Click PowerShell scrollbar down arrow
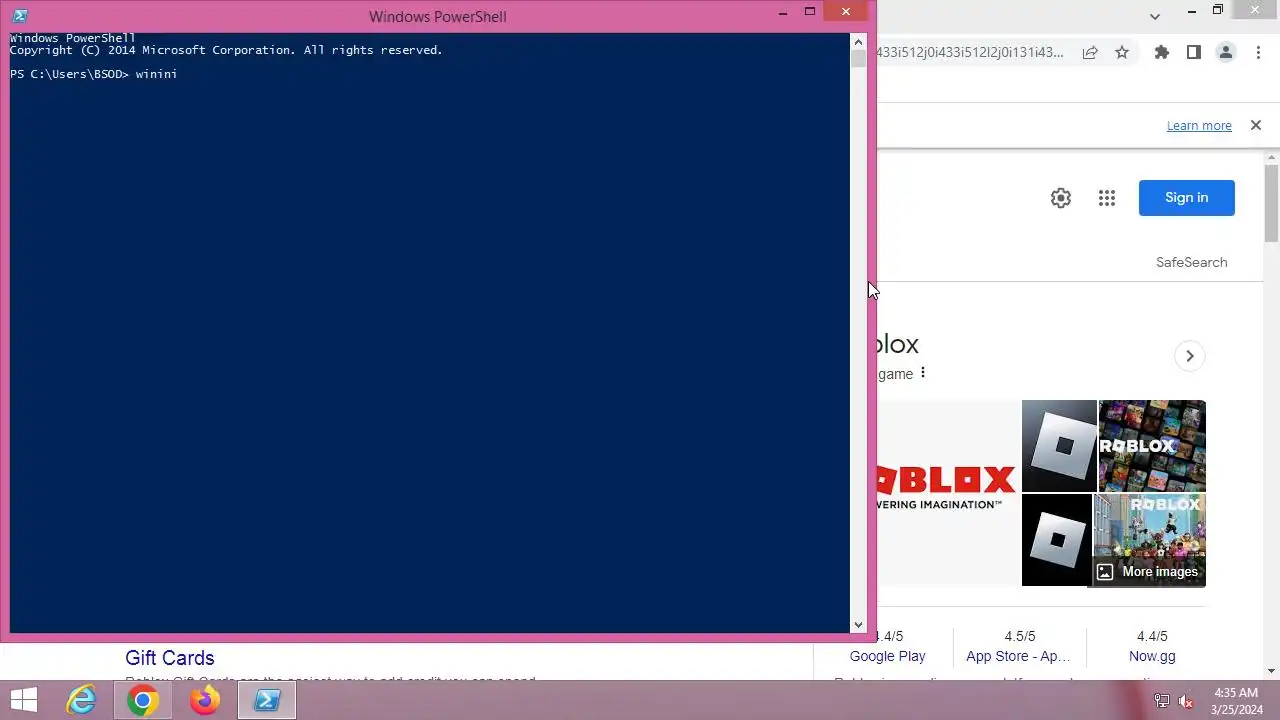This screenshot has width=1280, height=720. pyautogui.click(x=858, y=625)
